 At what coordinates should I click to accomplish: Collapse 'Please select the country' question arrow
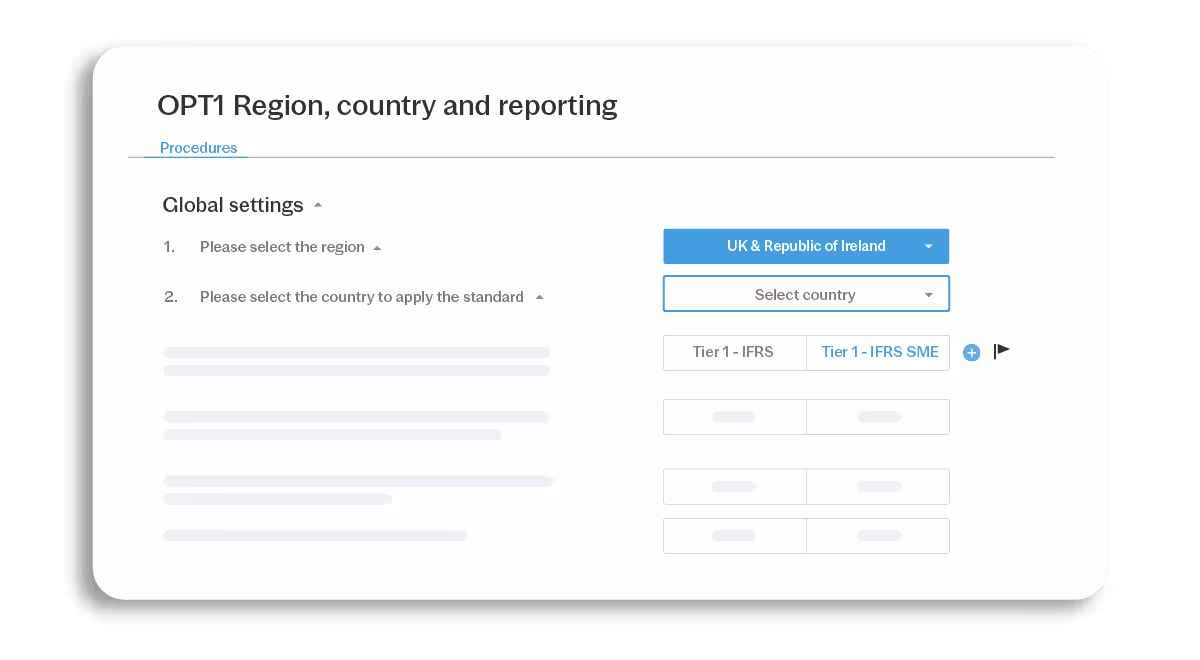[x=539, y=297]
